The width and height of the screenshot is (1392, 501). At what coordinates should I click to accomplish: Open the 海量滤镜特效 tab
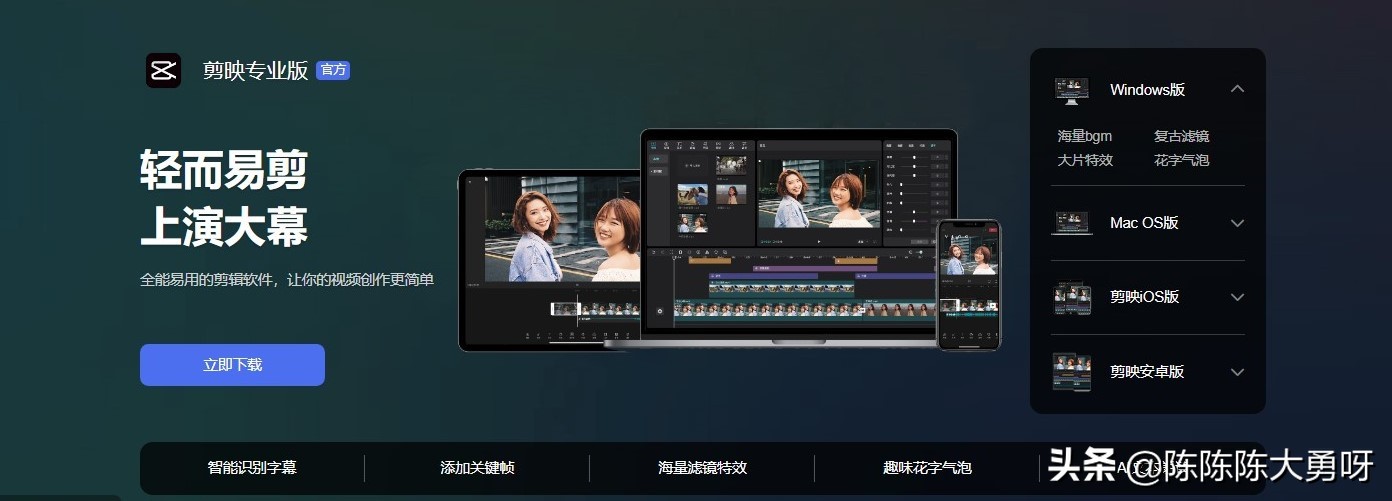coord(702,468)
